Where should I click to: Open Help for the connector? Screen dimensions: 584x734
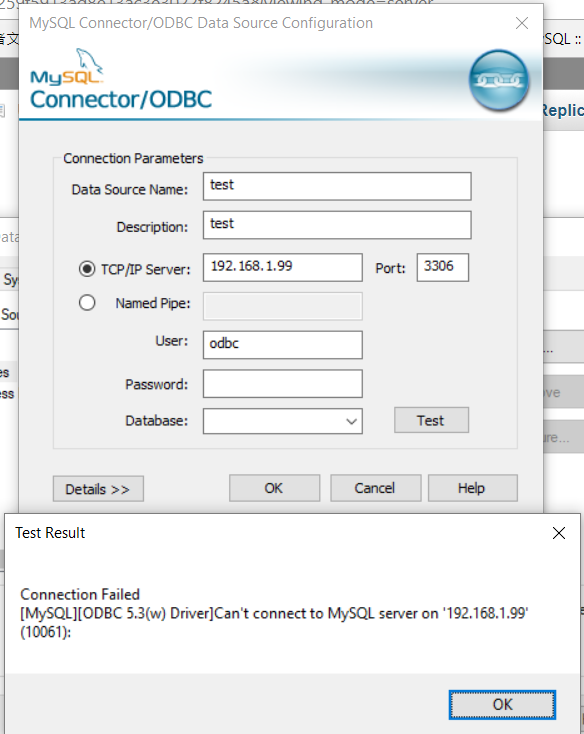coord(473,488)
